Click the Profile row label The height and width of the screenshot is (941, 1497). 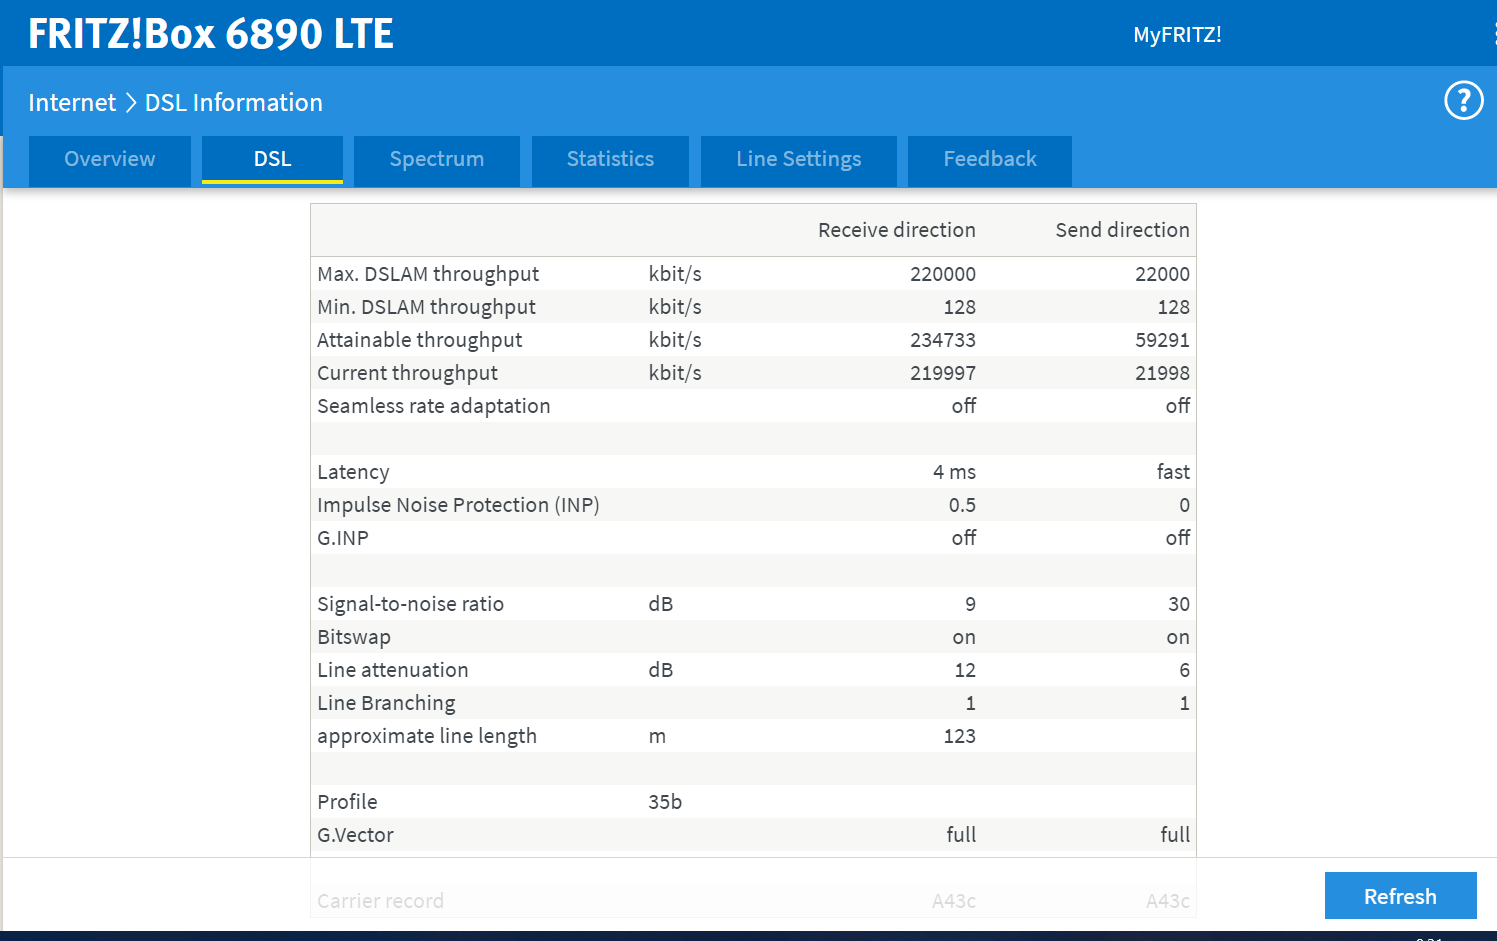point(347,802)
